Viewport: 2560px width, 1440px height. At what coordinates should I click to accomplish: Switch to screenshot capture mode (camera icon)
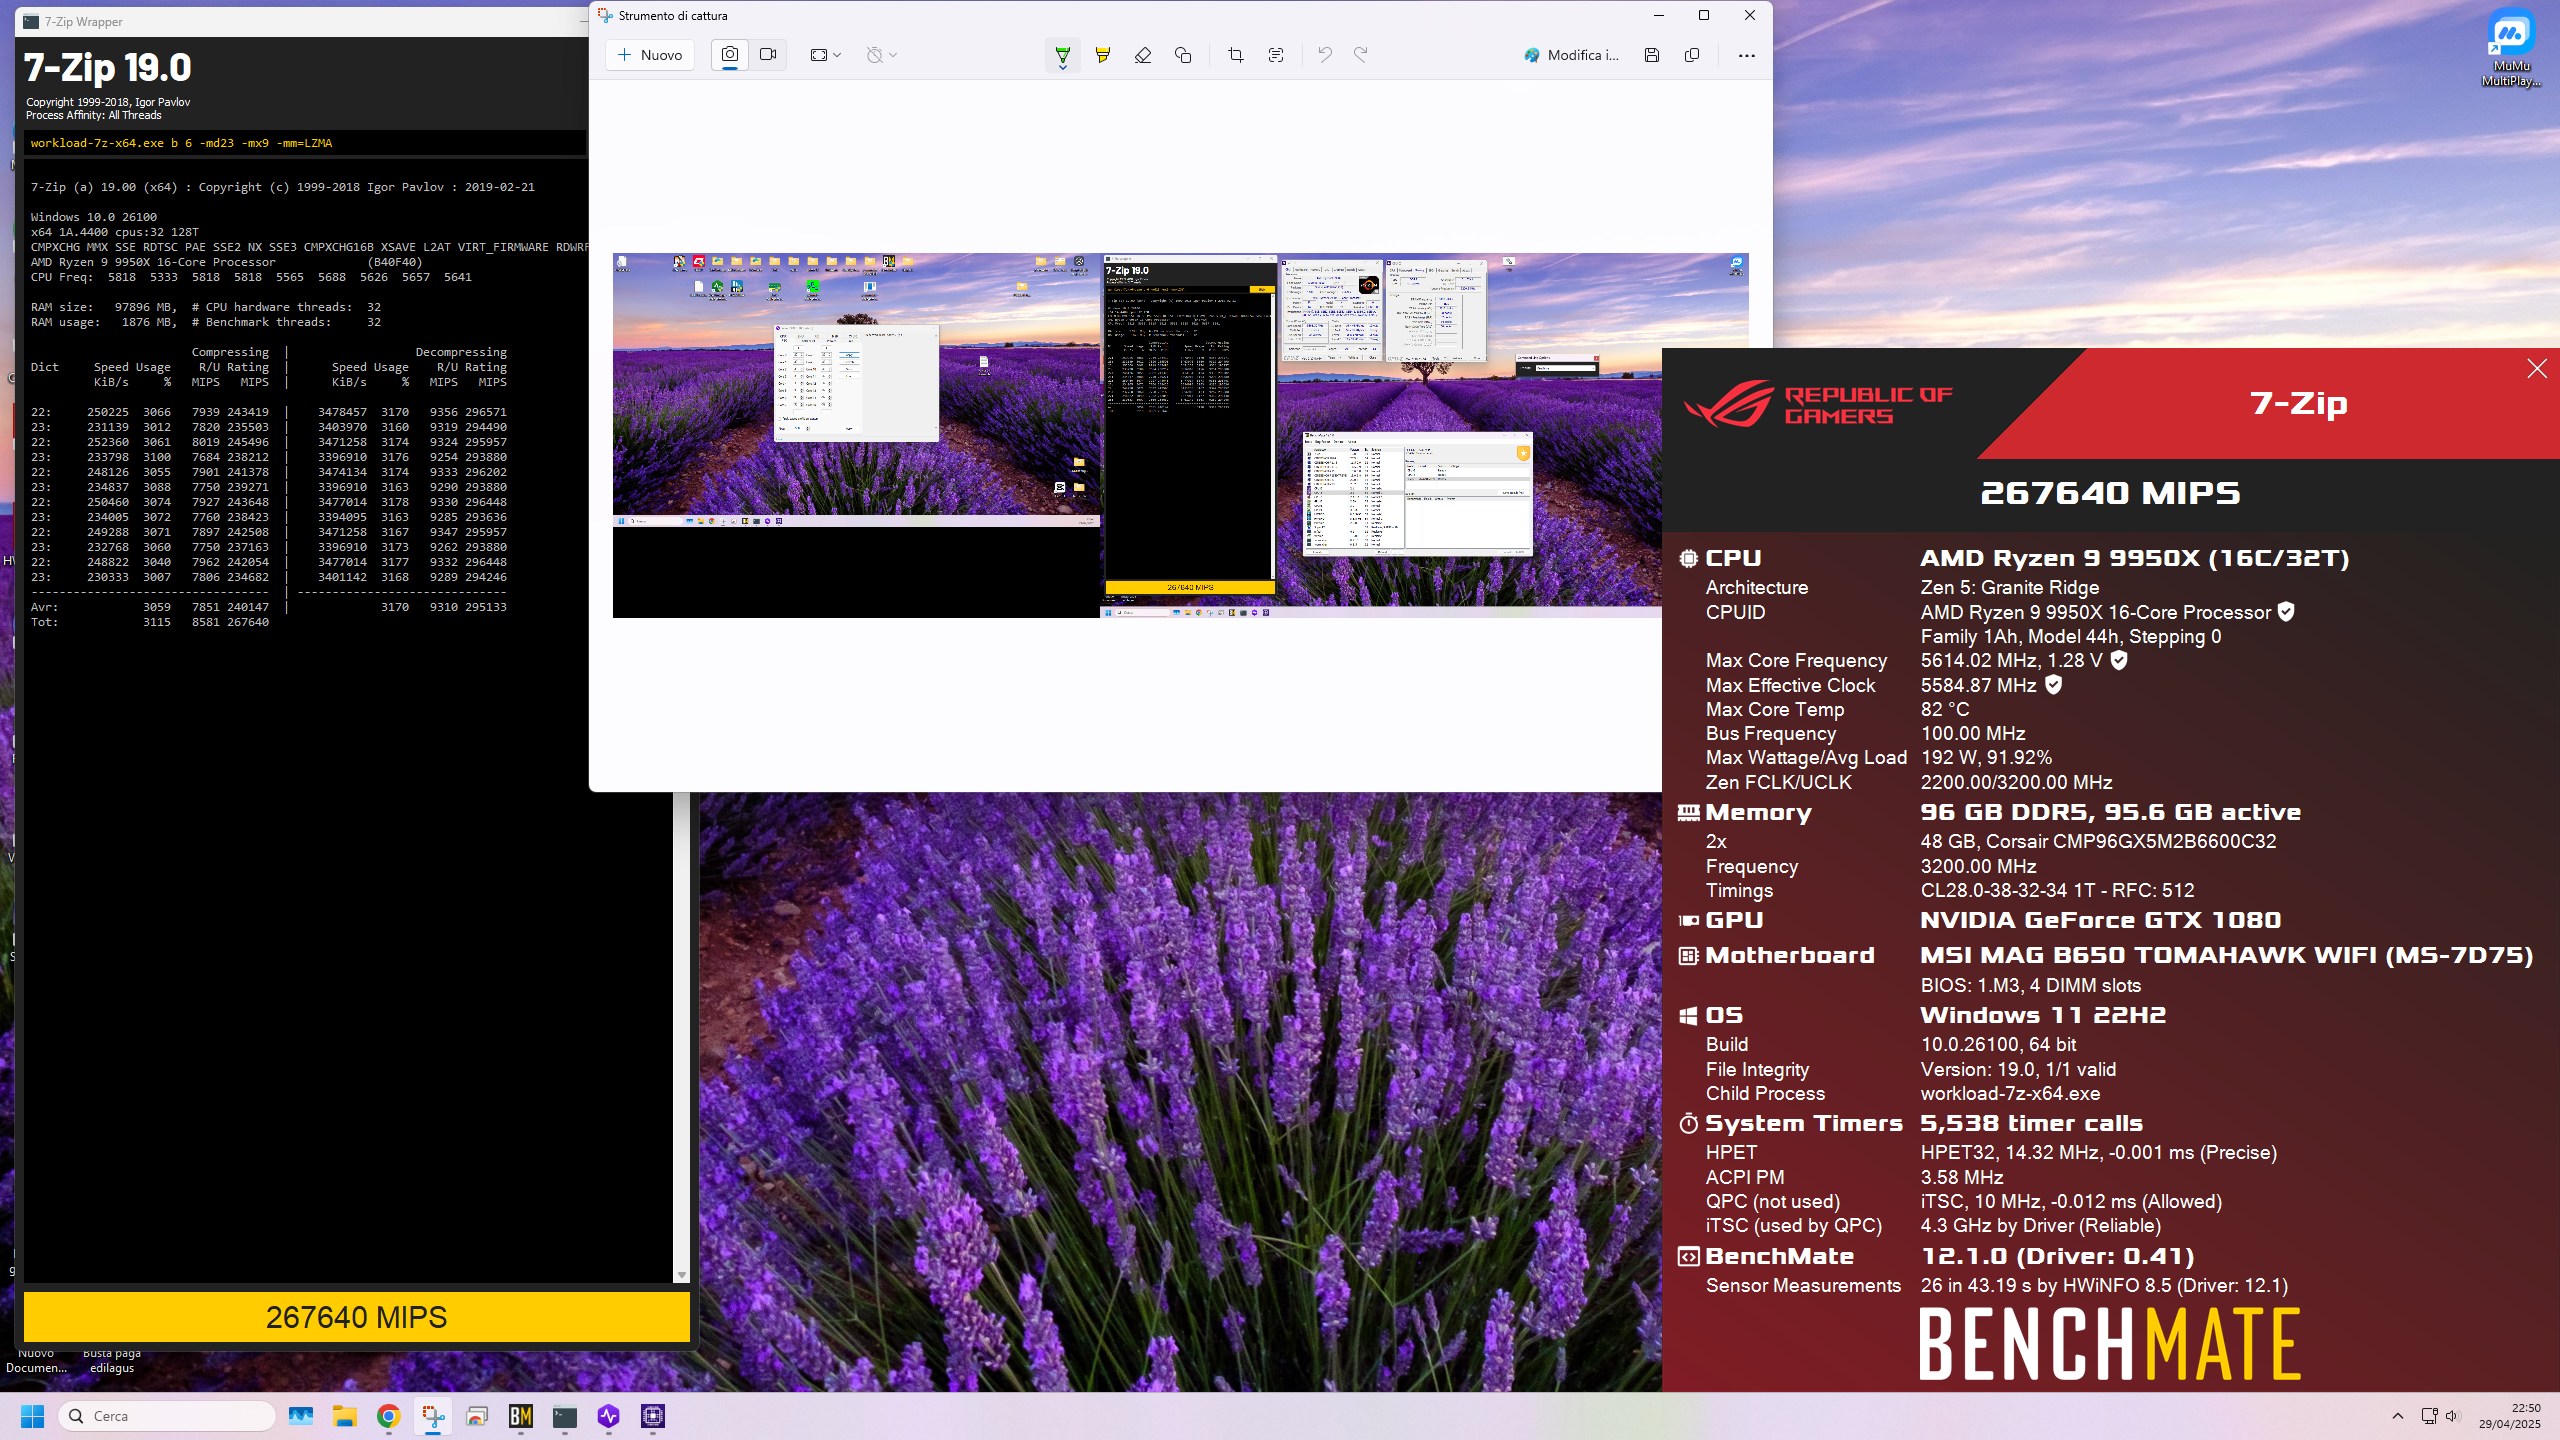point(730,55)
